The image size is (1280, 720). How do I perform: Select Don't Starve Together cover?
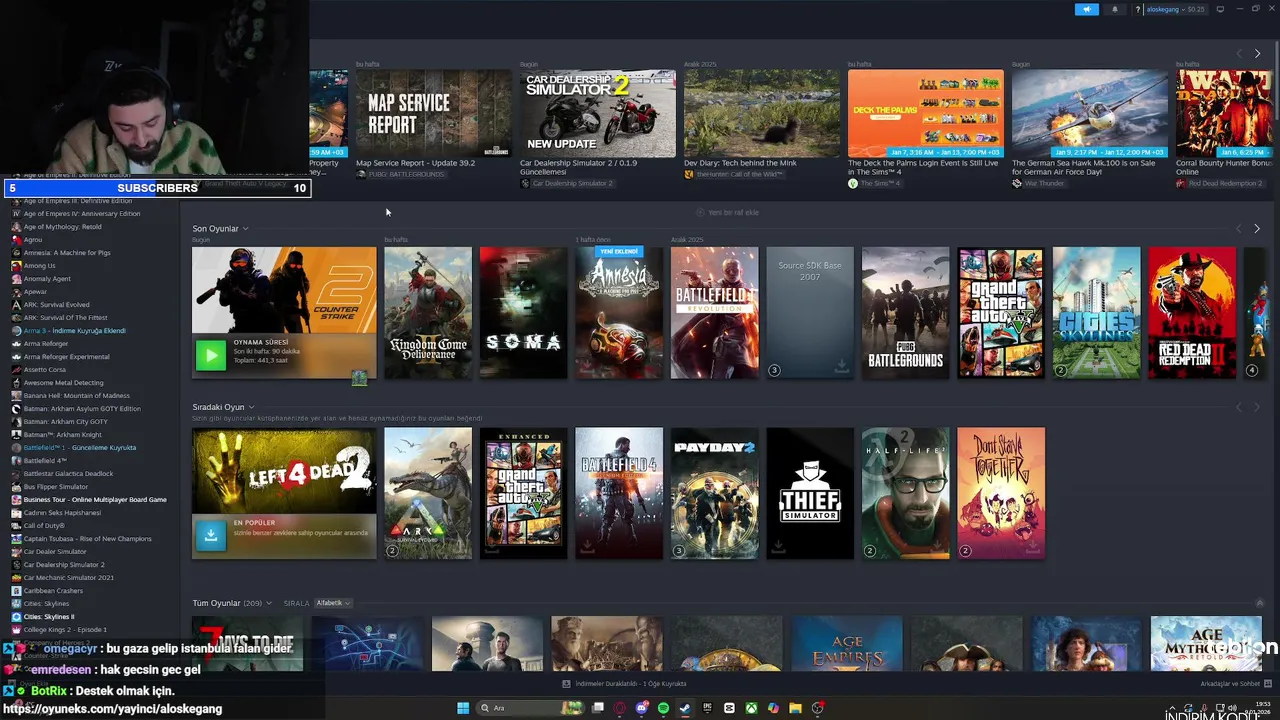pyautogui.click(x=1001, y=493)
